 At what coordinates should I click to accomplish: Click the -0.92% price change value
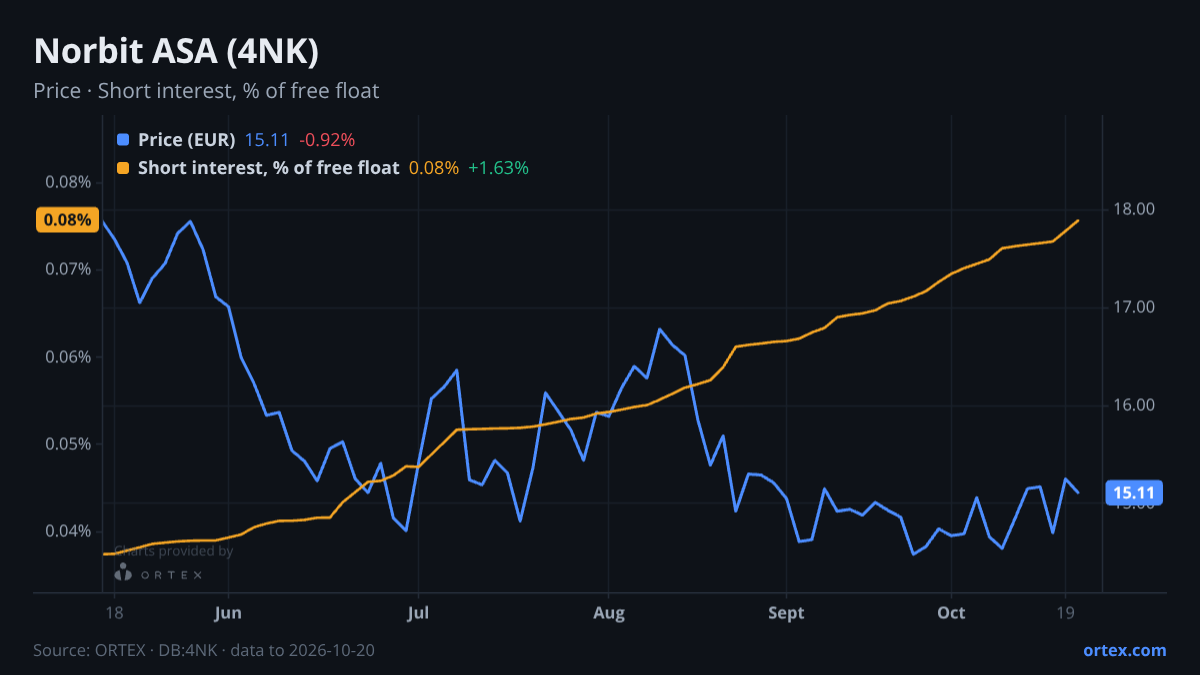click(327, 140)
